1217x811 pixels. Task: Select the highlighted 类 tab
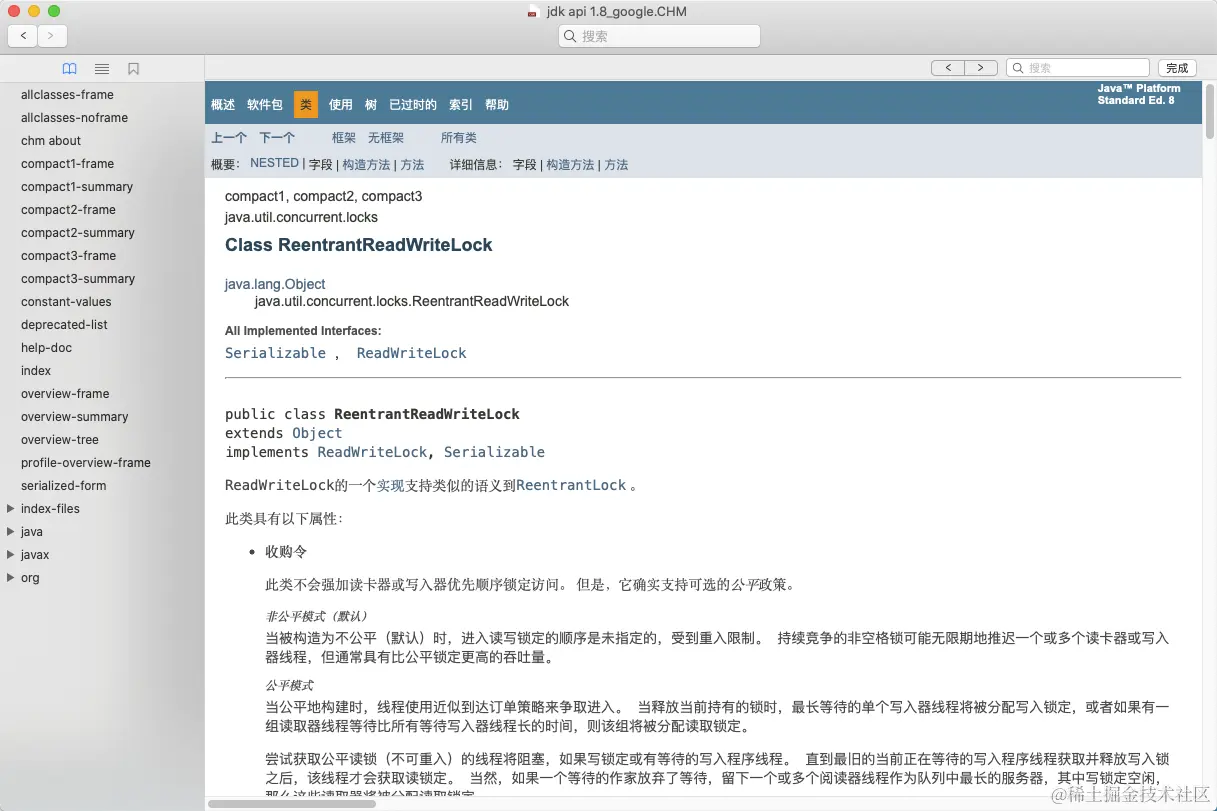point(306,105)
